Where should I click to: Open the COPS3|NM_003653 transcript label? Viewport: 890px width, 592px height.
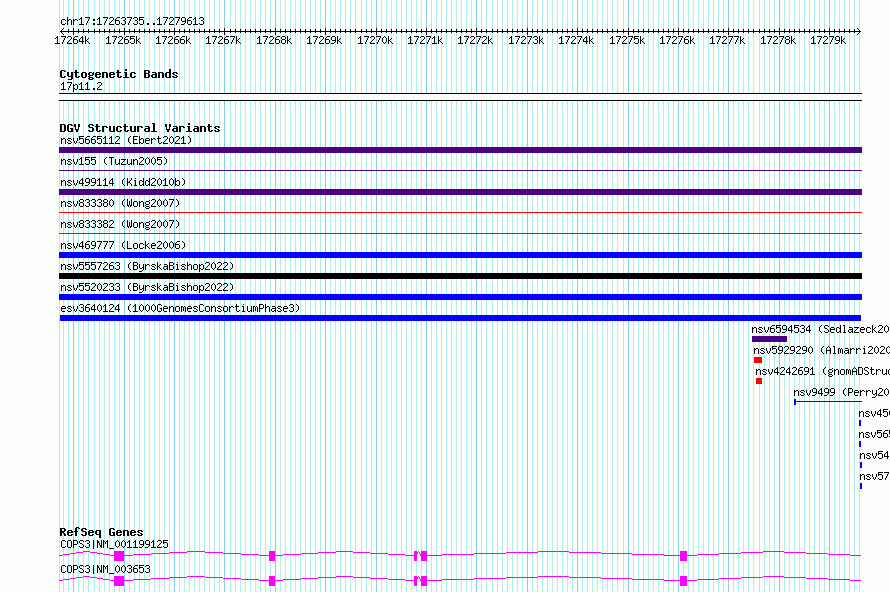pyautogui.click(x=105, y=569)
